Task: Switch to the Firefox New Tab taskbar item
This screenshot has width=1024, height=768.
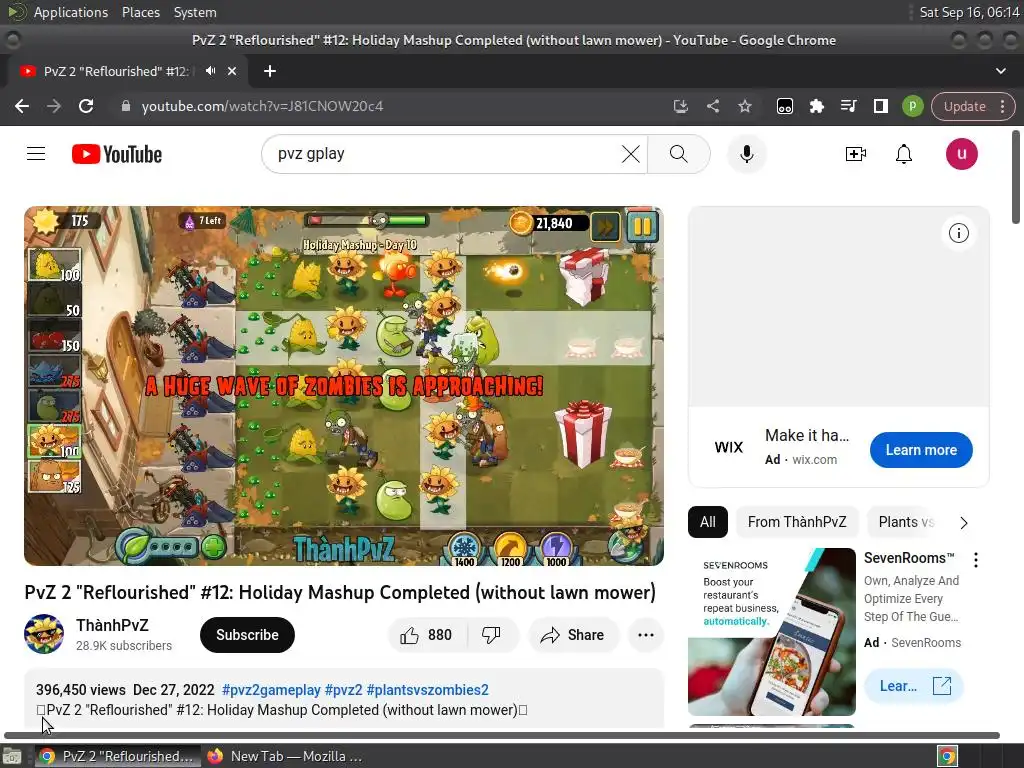Action: pos(285,756)
